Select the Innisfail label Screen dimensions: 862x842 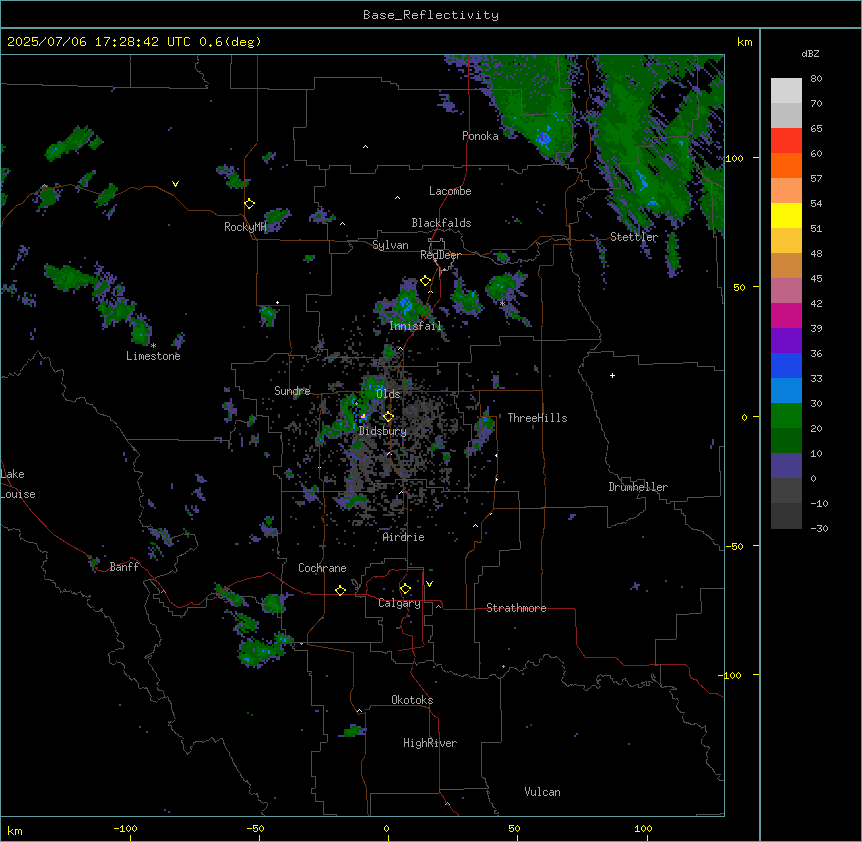(415, 326)
